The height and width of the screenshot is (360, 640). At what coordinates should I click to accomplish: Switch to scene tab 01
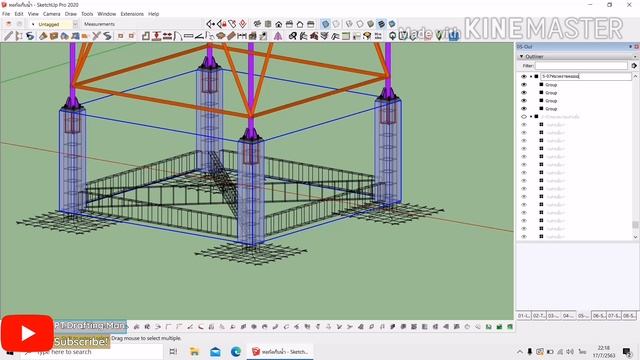pos(524,316)
